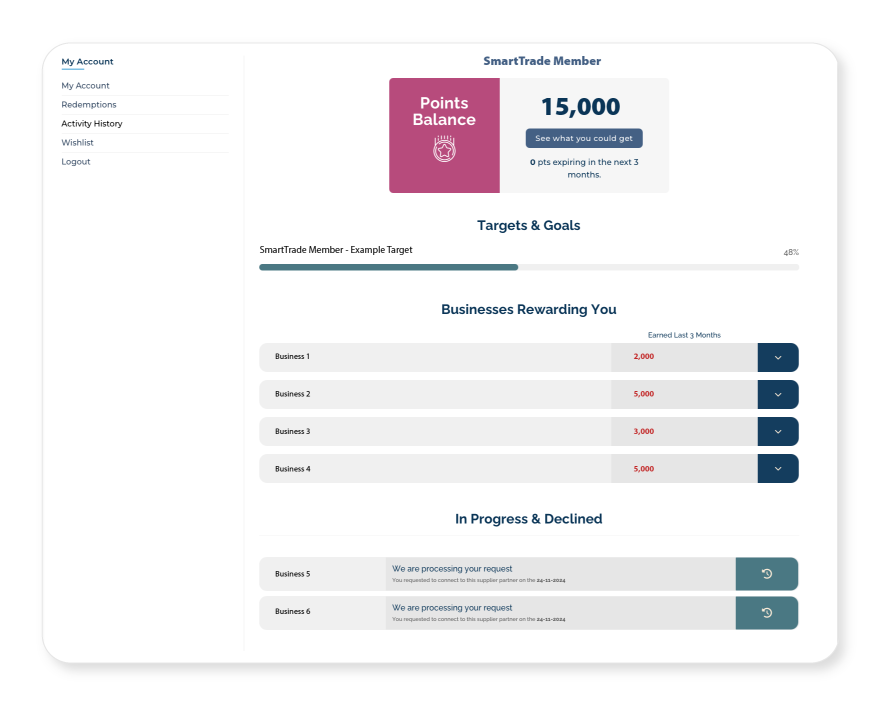Select the Business 1 row label
This screenshot has width=882, height=706.
[x=293, y=357]
